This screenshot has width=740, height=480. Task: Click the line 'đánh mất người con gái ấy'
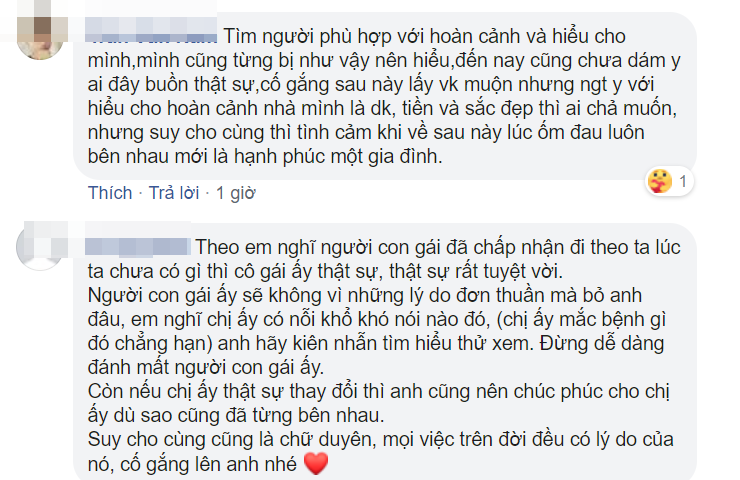click(206, 367)
